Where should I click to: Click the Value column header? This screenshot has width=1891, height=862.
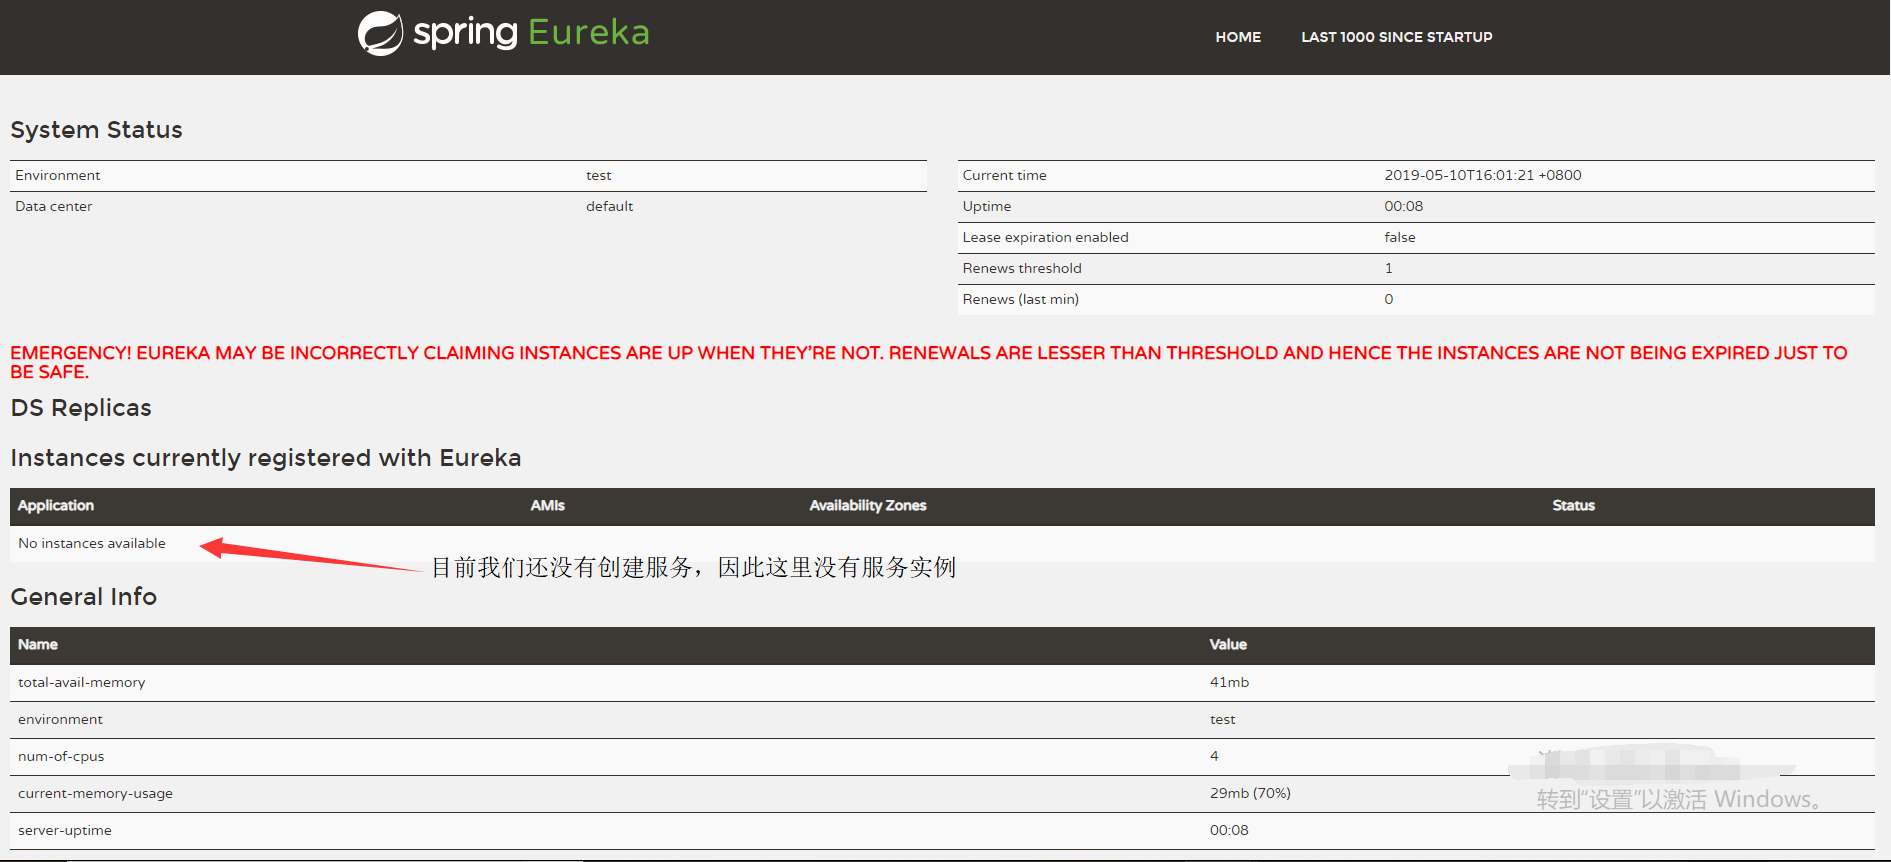[x=1228, y=645]
